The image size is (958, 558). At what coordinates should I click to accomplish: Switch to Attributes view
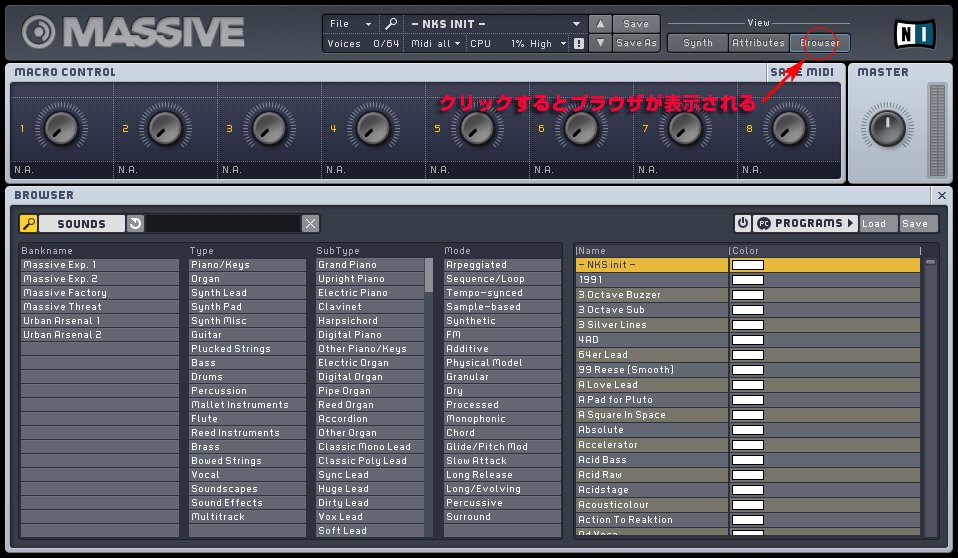(x=758, y=43)
